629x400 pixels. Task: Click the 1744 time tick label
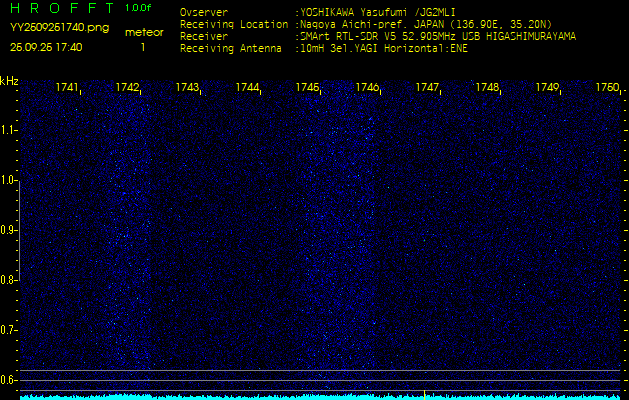click(x=247, y=87)
